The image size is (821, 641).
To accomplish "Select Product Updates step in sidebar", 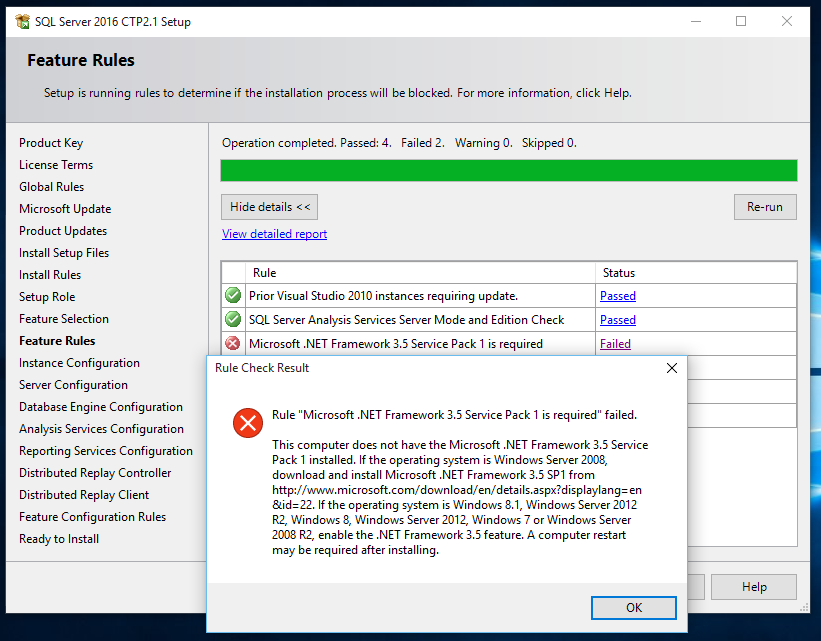I will (x=63, y=231).
